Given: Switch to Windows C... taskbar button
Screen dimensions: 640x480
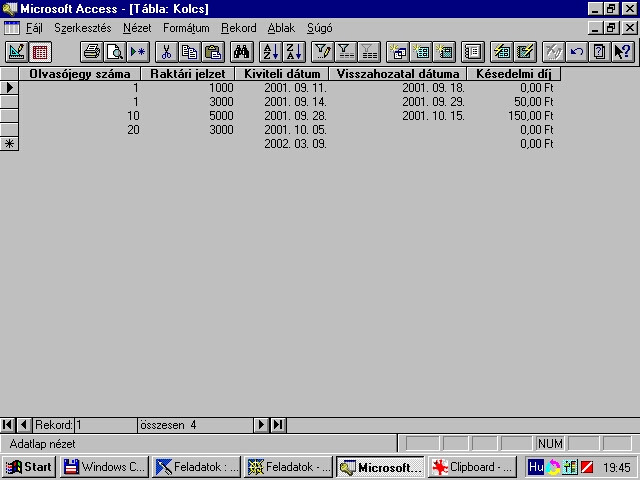Looking at the screenshot, I should (x=104, y=467).
